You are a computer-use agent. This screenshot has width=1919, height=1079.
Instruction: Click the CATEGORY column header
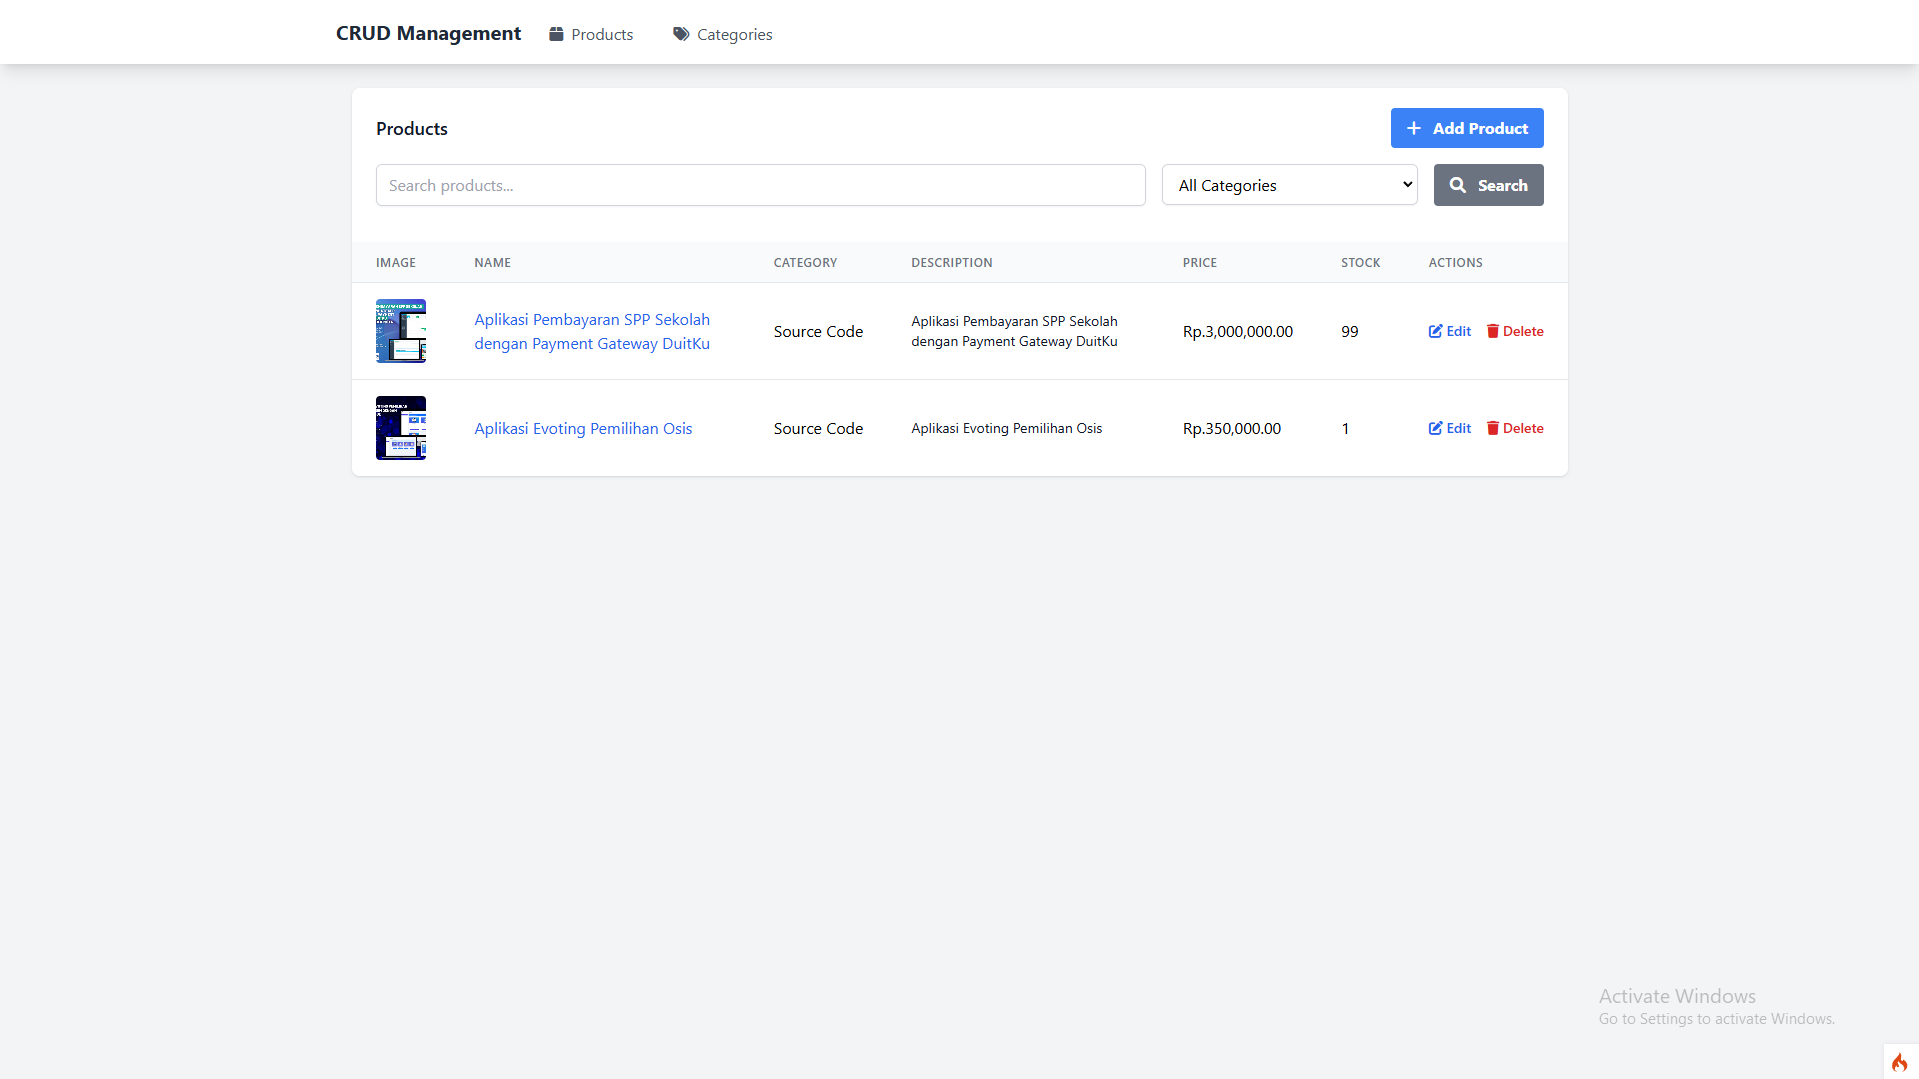(805, 262)
